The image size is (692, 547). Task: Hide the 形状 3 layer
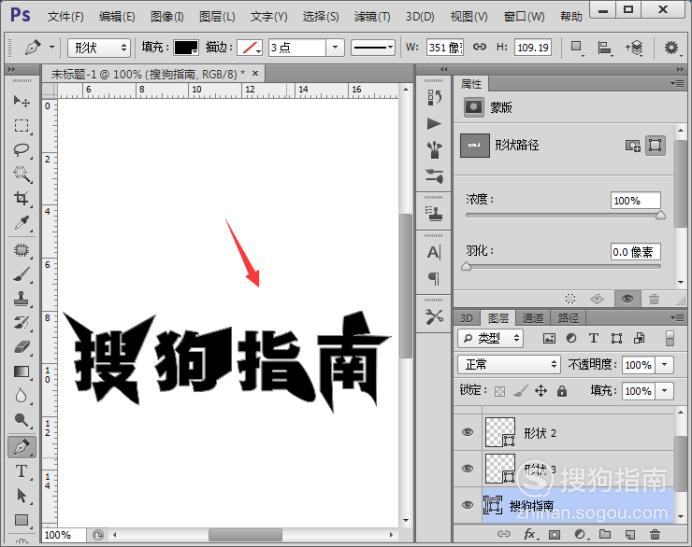(467, 468)
